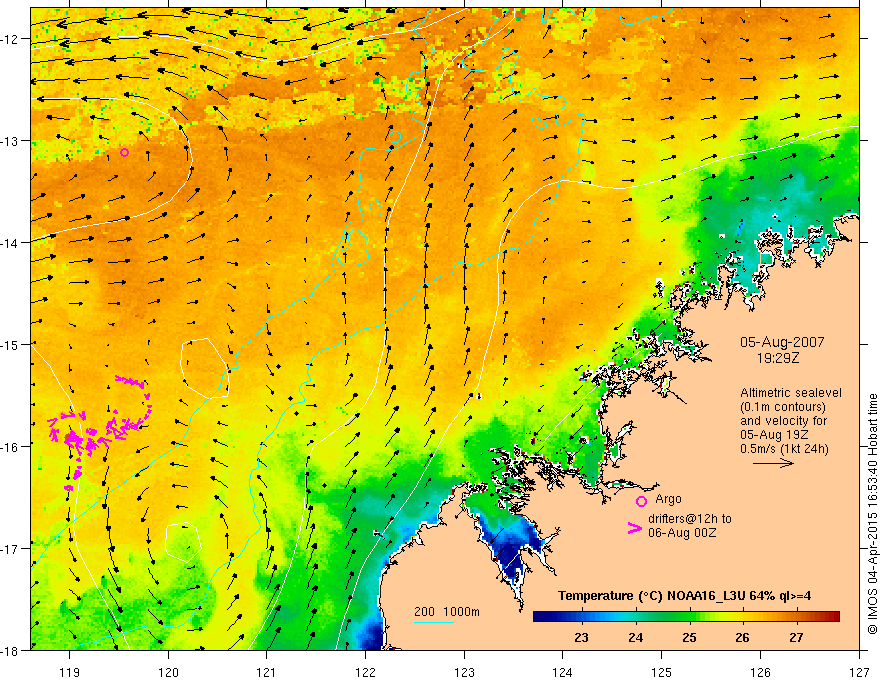
Task: Click the color bar tick label '25'
Action: (689, 637)
